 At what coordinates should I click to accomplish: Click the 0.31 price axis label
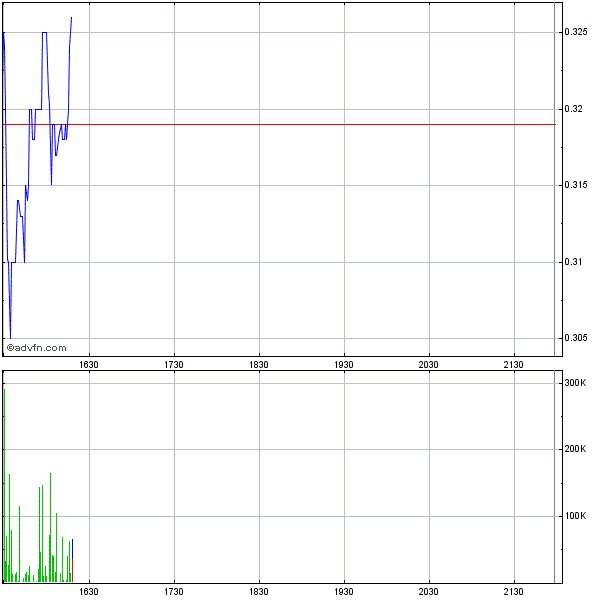tap(573, 262)
